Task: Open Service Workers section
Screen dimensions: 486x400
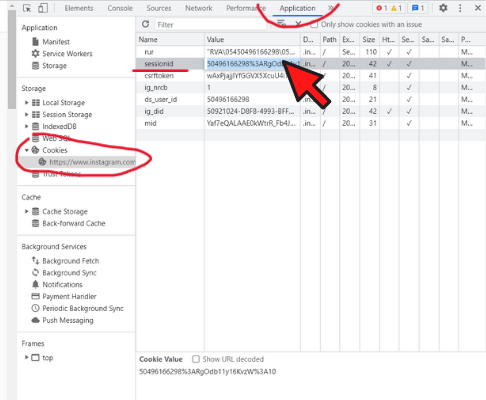Action: click(67, 53)
